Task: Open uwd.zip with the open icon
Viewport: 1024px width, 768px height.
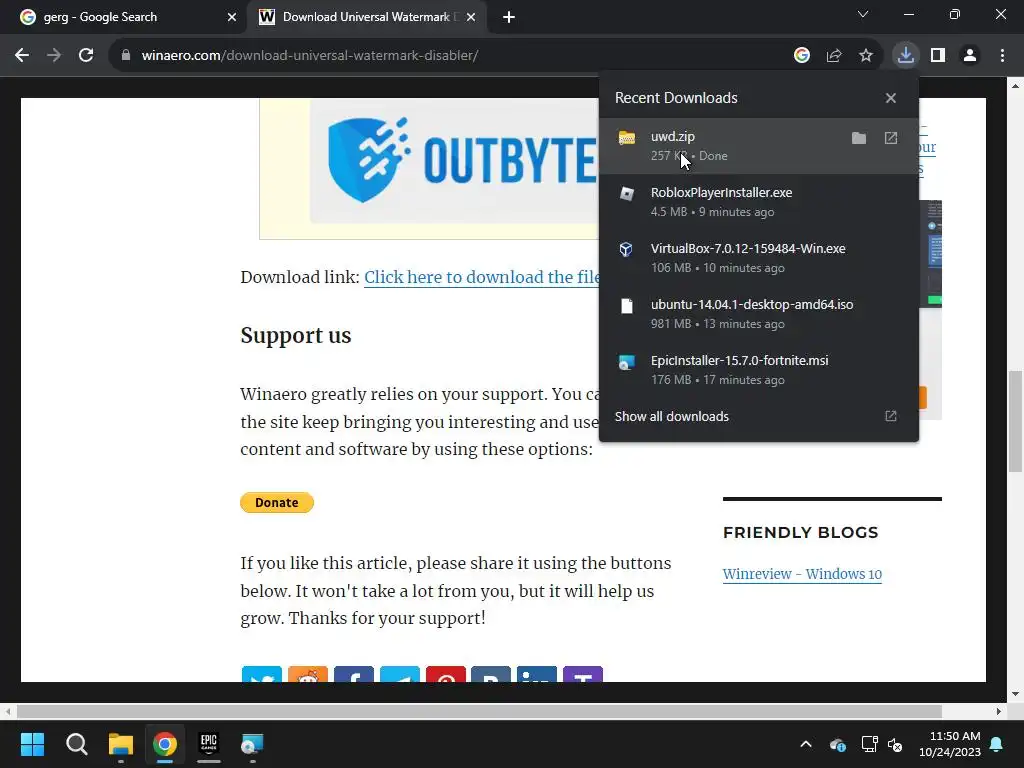Action: pos(891,138)
